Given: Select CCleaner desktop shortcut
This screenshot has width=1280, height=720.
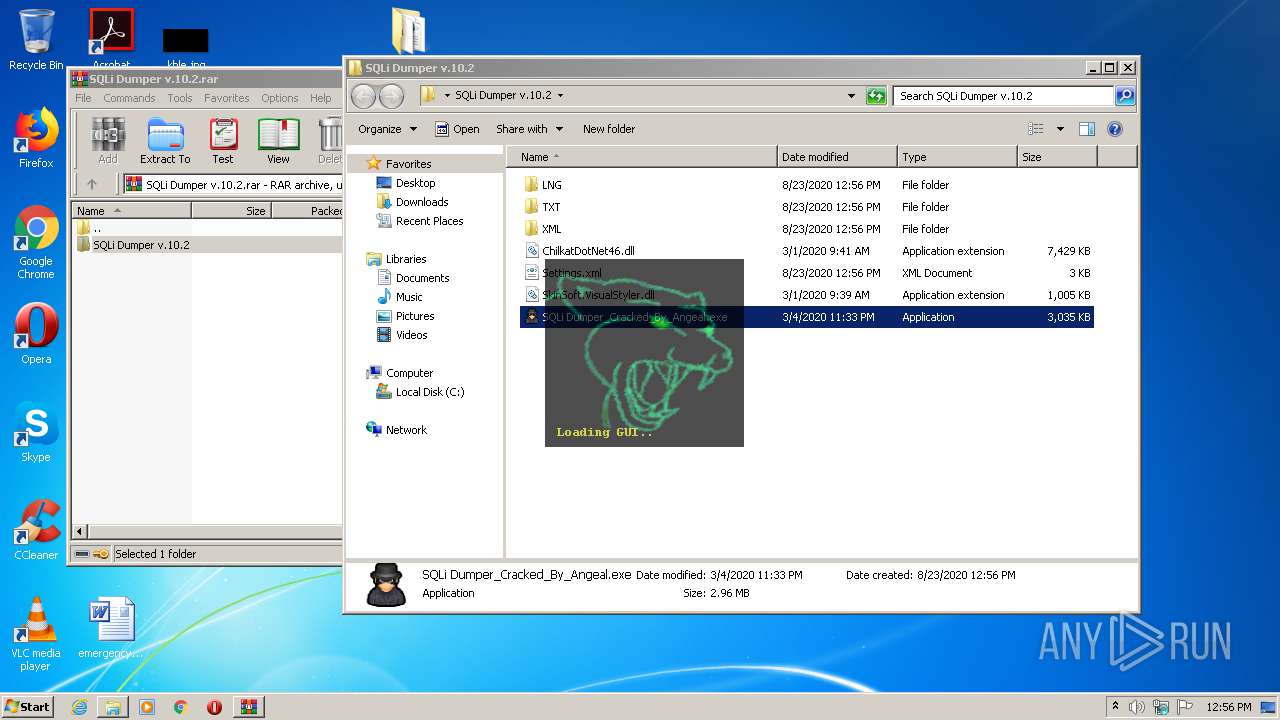Looking at the screenshot, I should [x=36, y=530].
